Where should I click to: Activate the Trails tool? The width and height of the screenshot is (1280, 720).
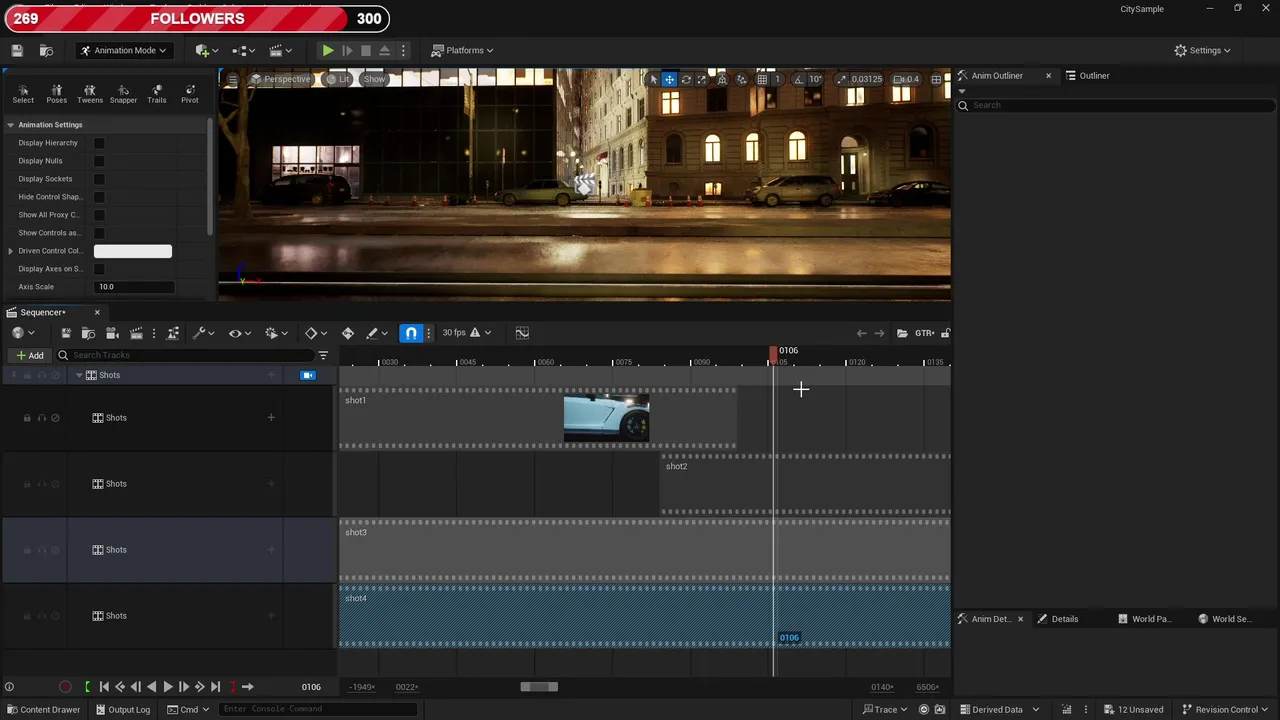(157, 93)
